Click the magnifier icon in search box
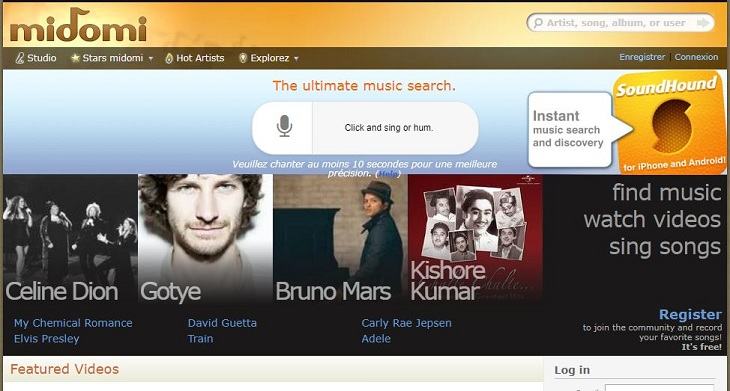The width and height of the screenshot is (730, 391). 538,22
